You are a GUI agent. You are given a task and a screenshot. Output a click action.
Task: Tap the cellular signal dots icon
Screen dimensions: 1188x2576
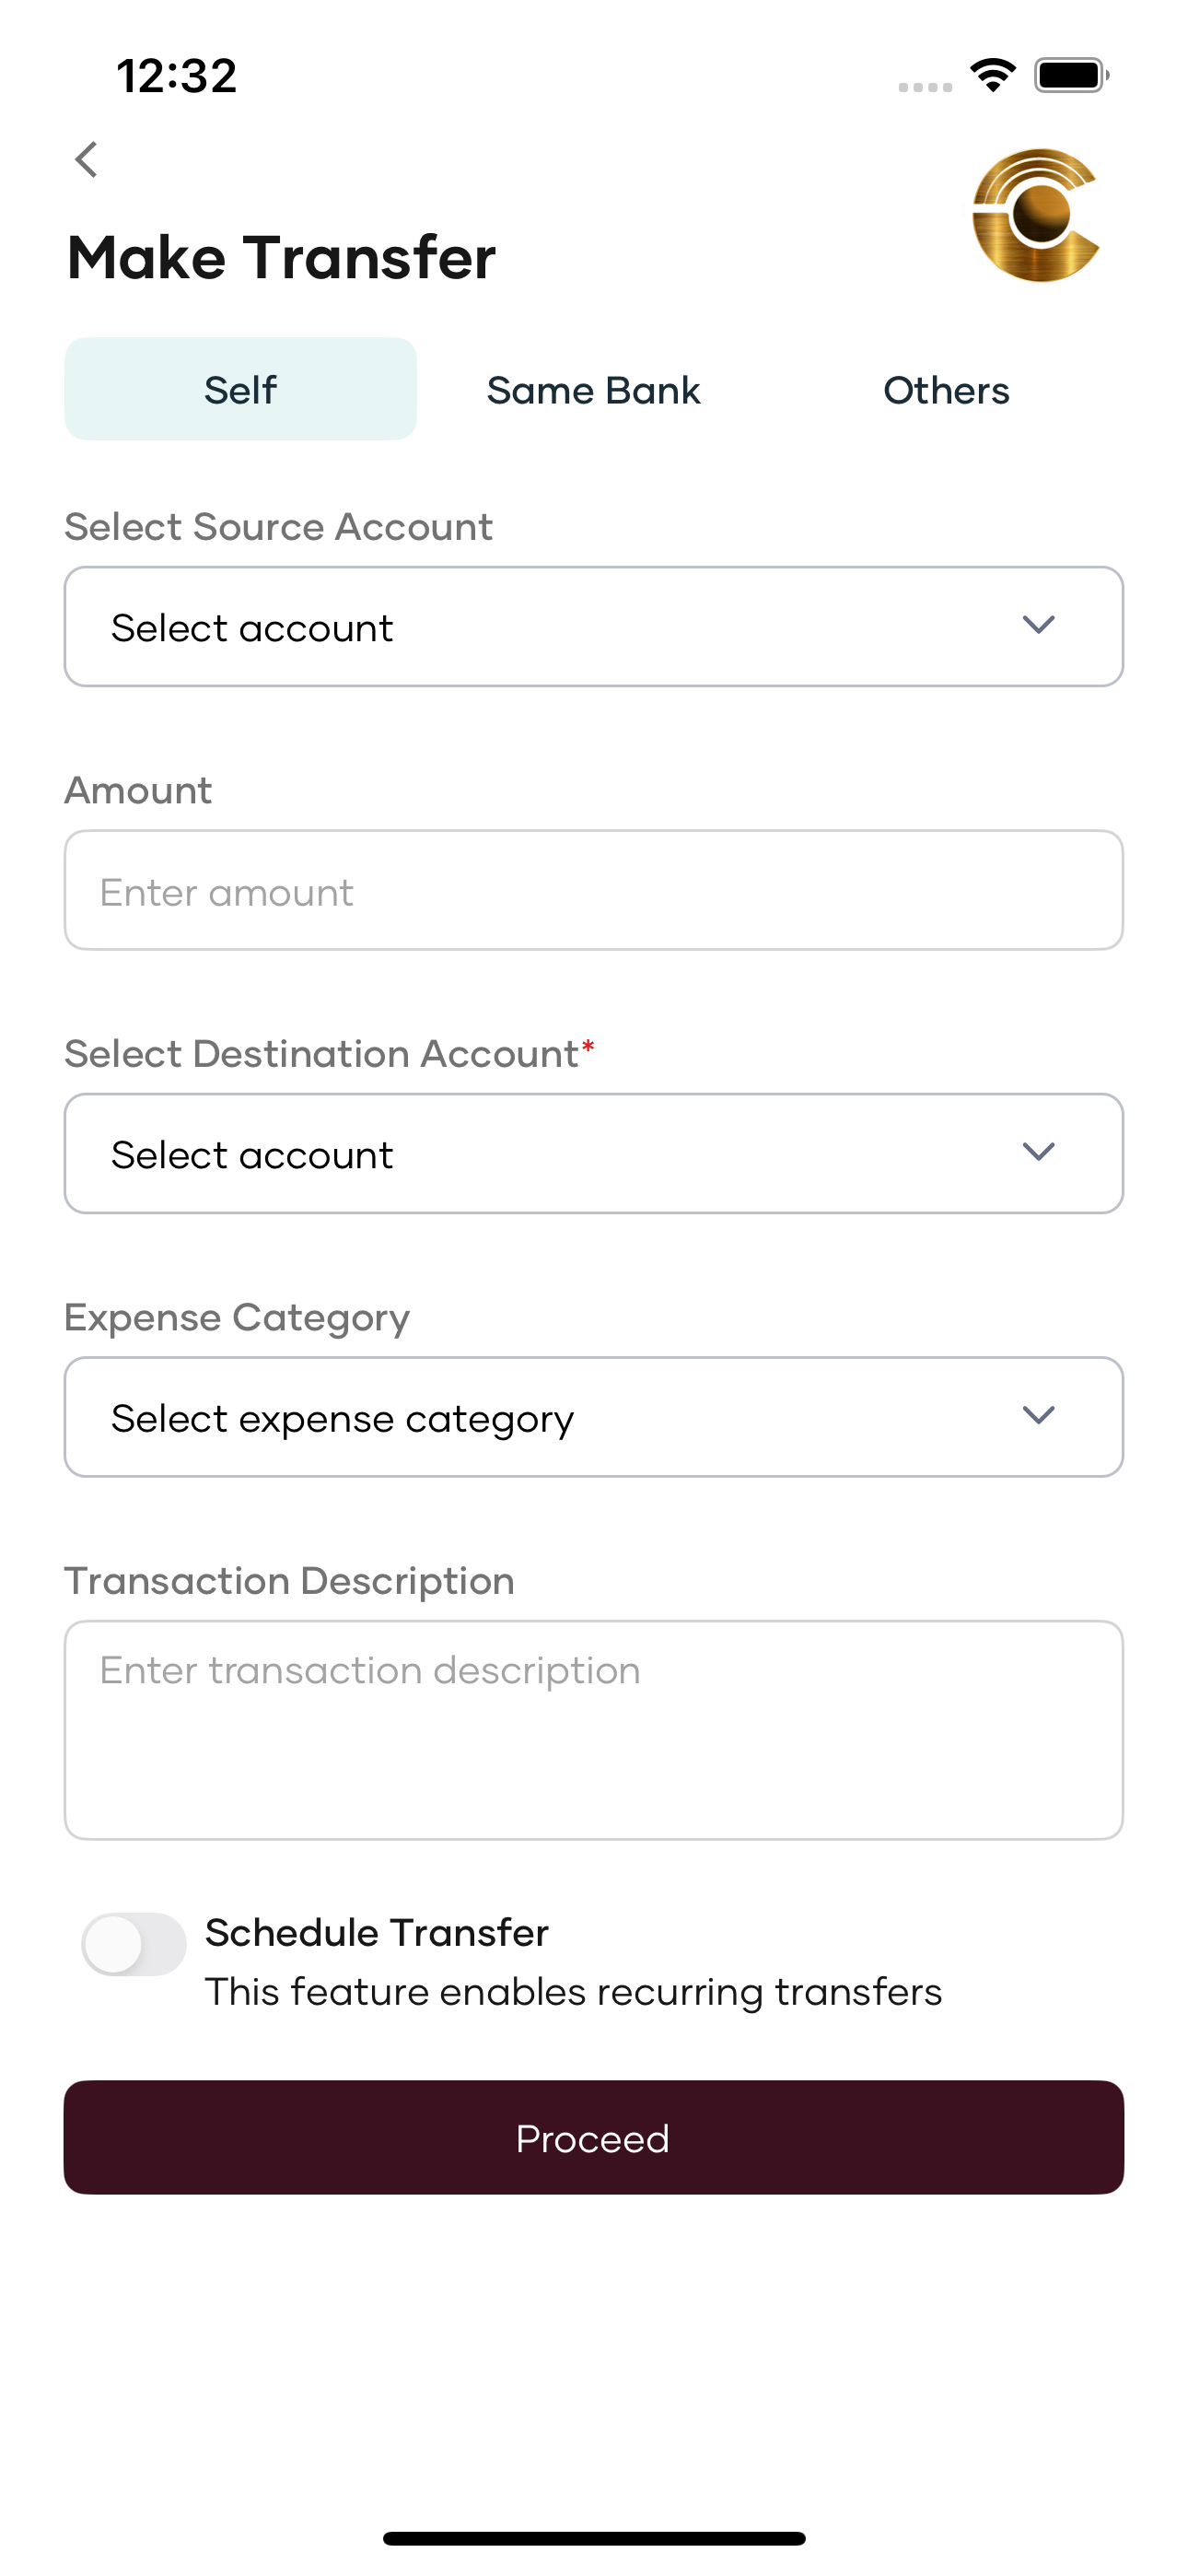pyautogui.click(x=924, y=87)
